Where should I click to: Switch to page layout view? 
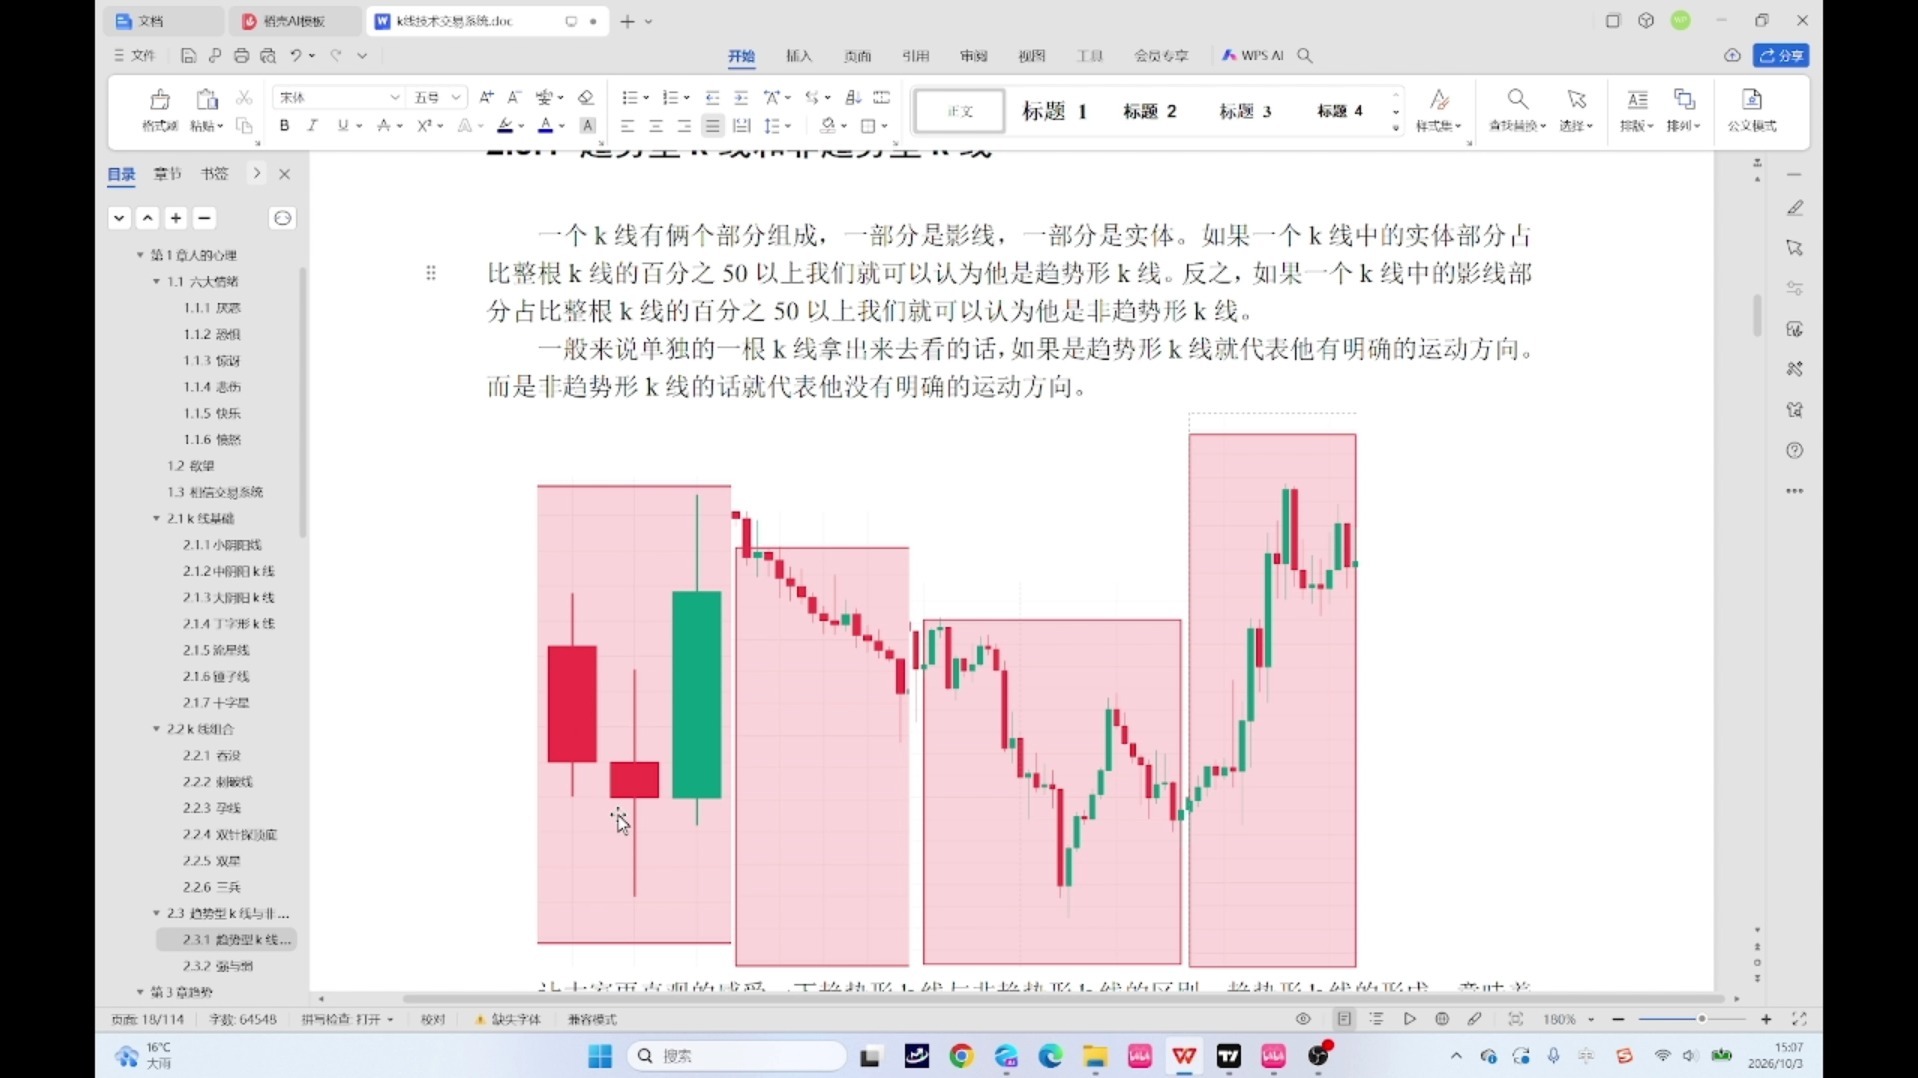point(1344,1019)
